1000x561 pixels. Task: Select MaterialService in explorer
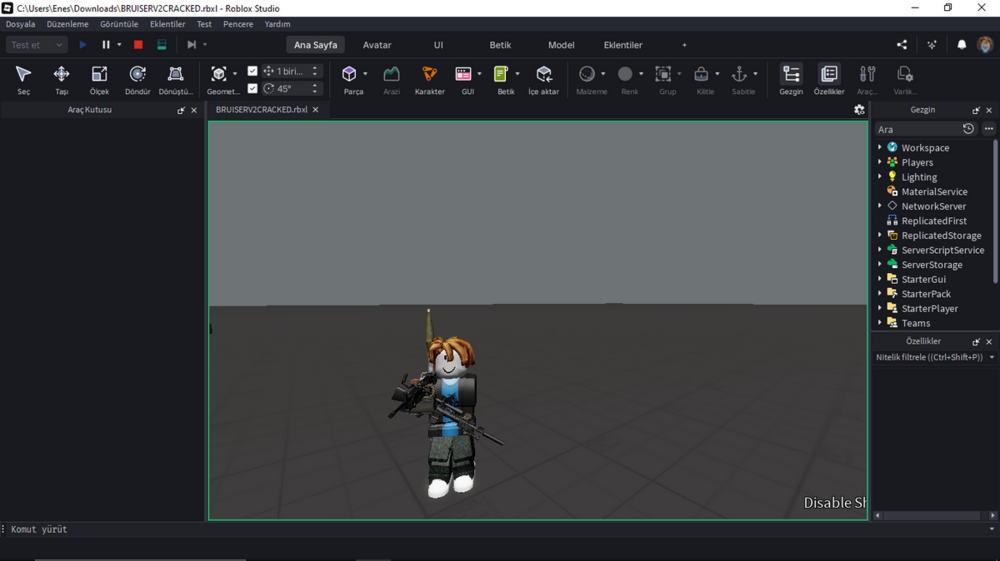(x=934, y=191)
